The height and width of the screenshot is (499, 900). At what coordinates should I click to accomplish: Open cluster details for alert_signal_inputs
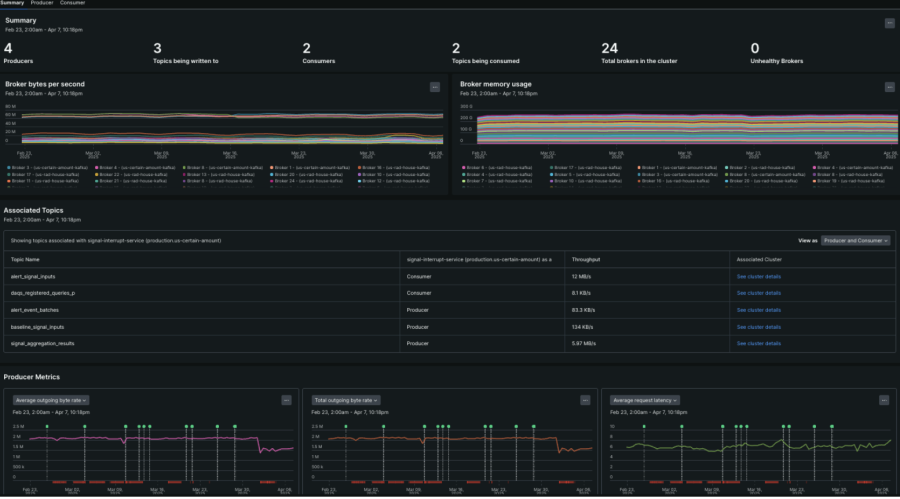click(x=758, y=275)
